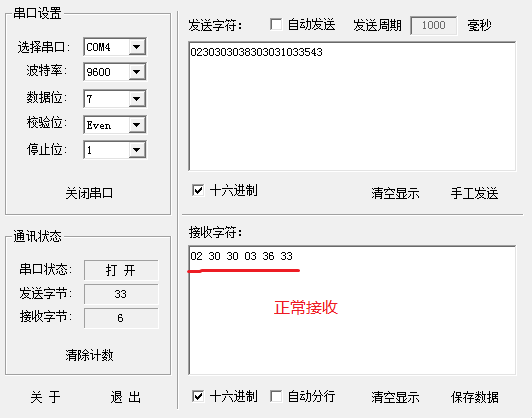Open the 关于 about button
The height and width of the screenshot is (418, 532).
click(x=45, y=397)
